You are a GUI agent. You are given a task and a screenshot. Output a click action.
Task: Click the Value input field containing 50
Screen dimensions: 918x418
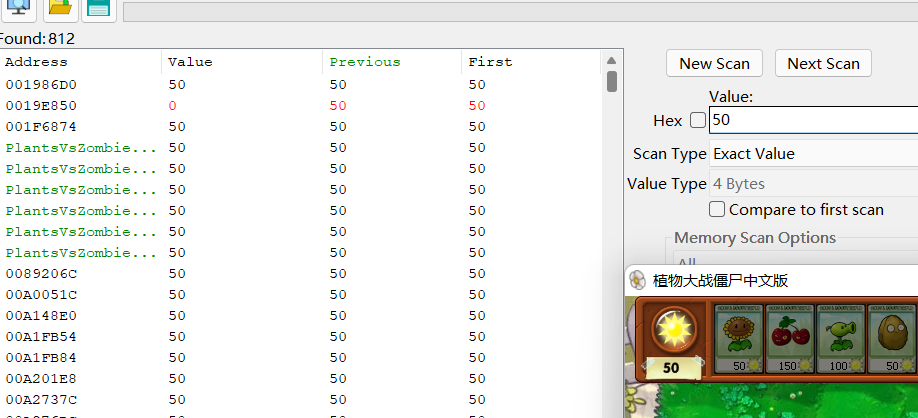coord(814,120)
